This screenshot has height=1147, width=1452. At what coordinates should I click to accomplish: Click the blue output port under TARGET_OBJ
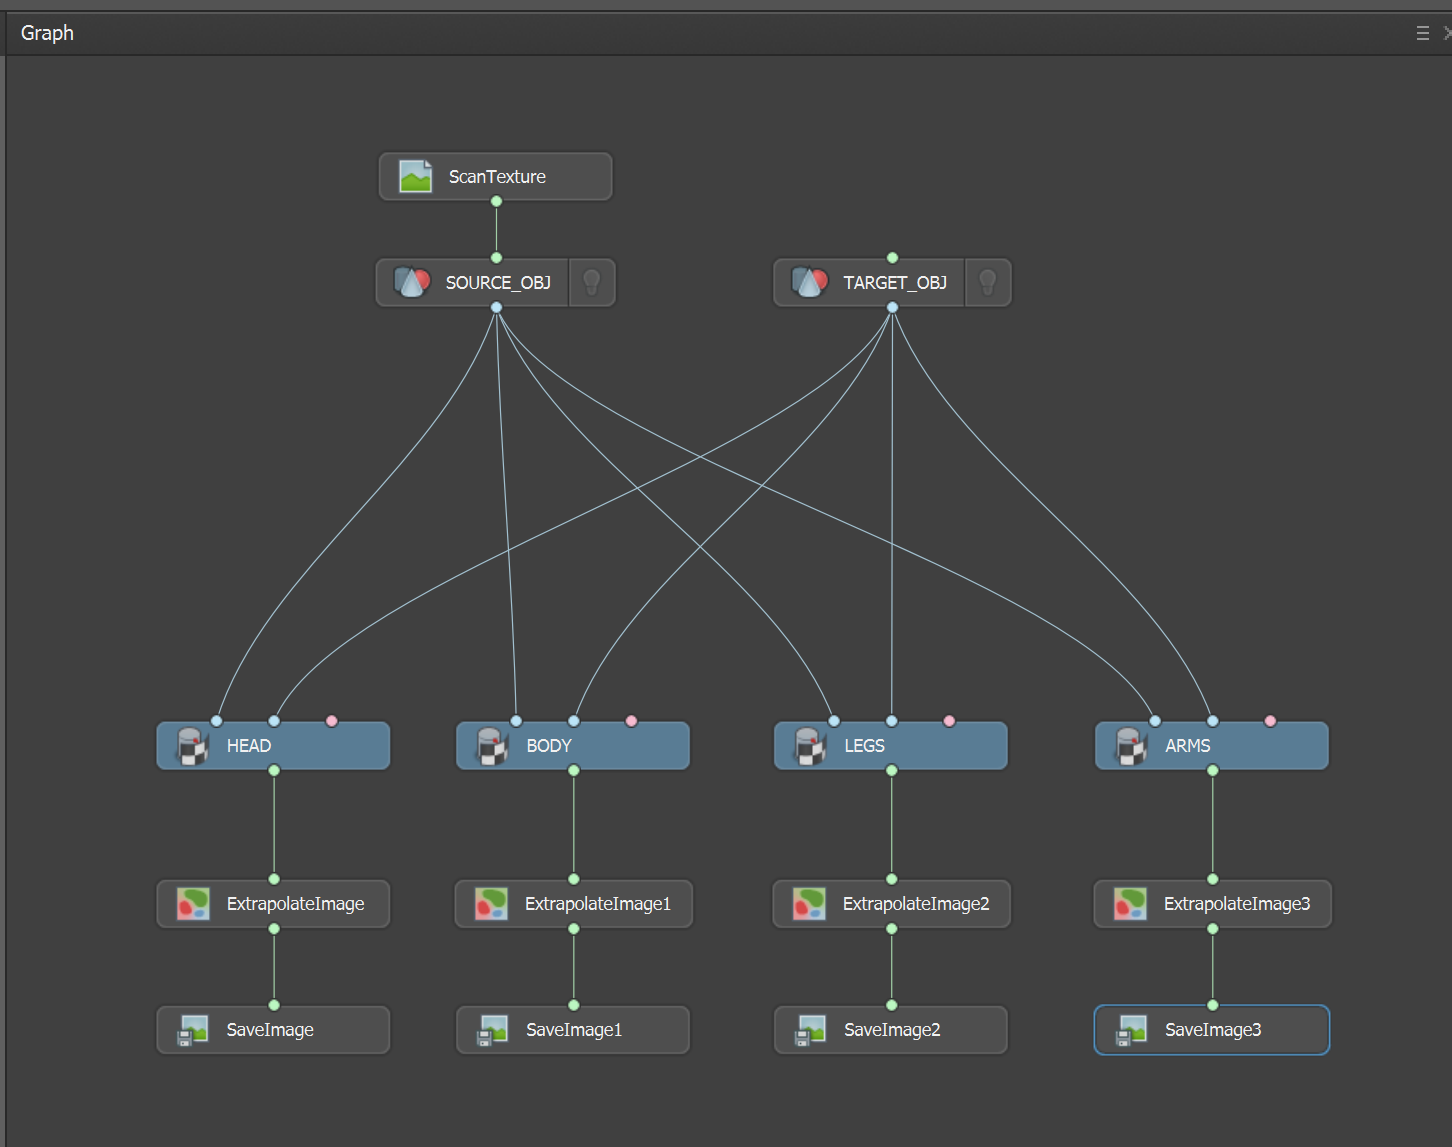click(893, 307)
